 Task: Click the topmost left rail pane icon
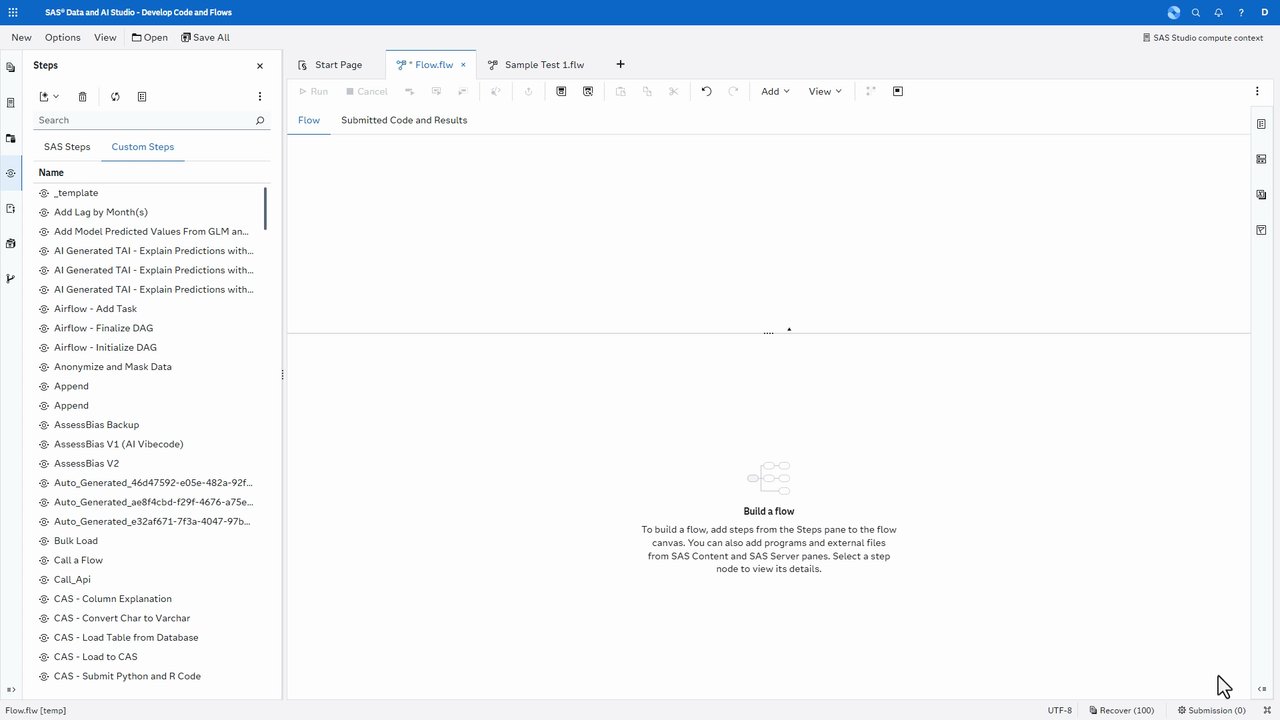tap(11, 68)
